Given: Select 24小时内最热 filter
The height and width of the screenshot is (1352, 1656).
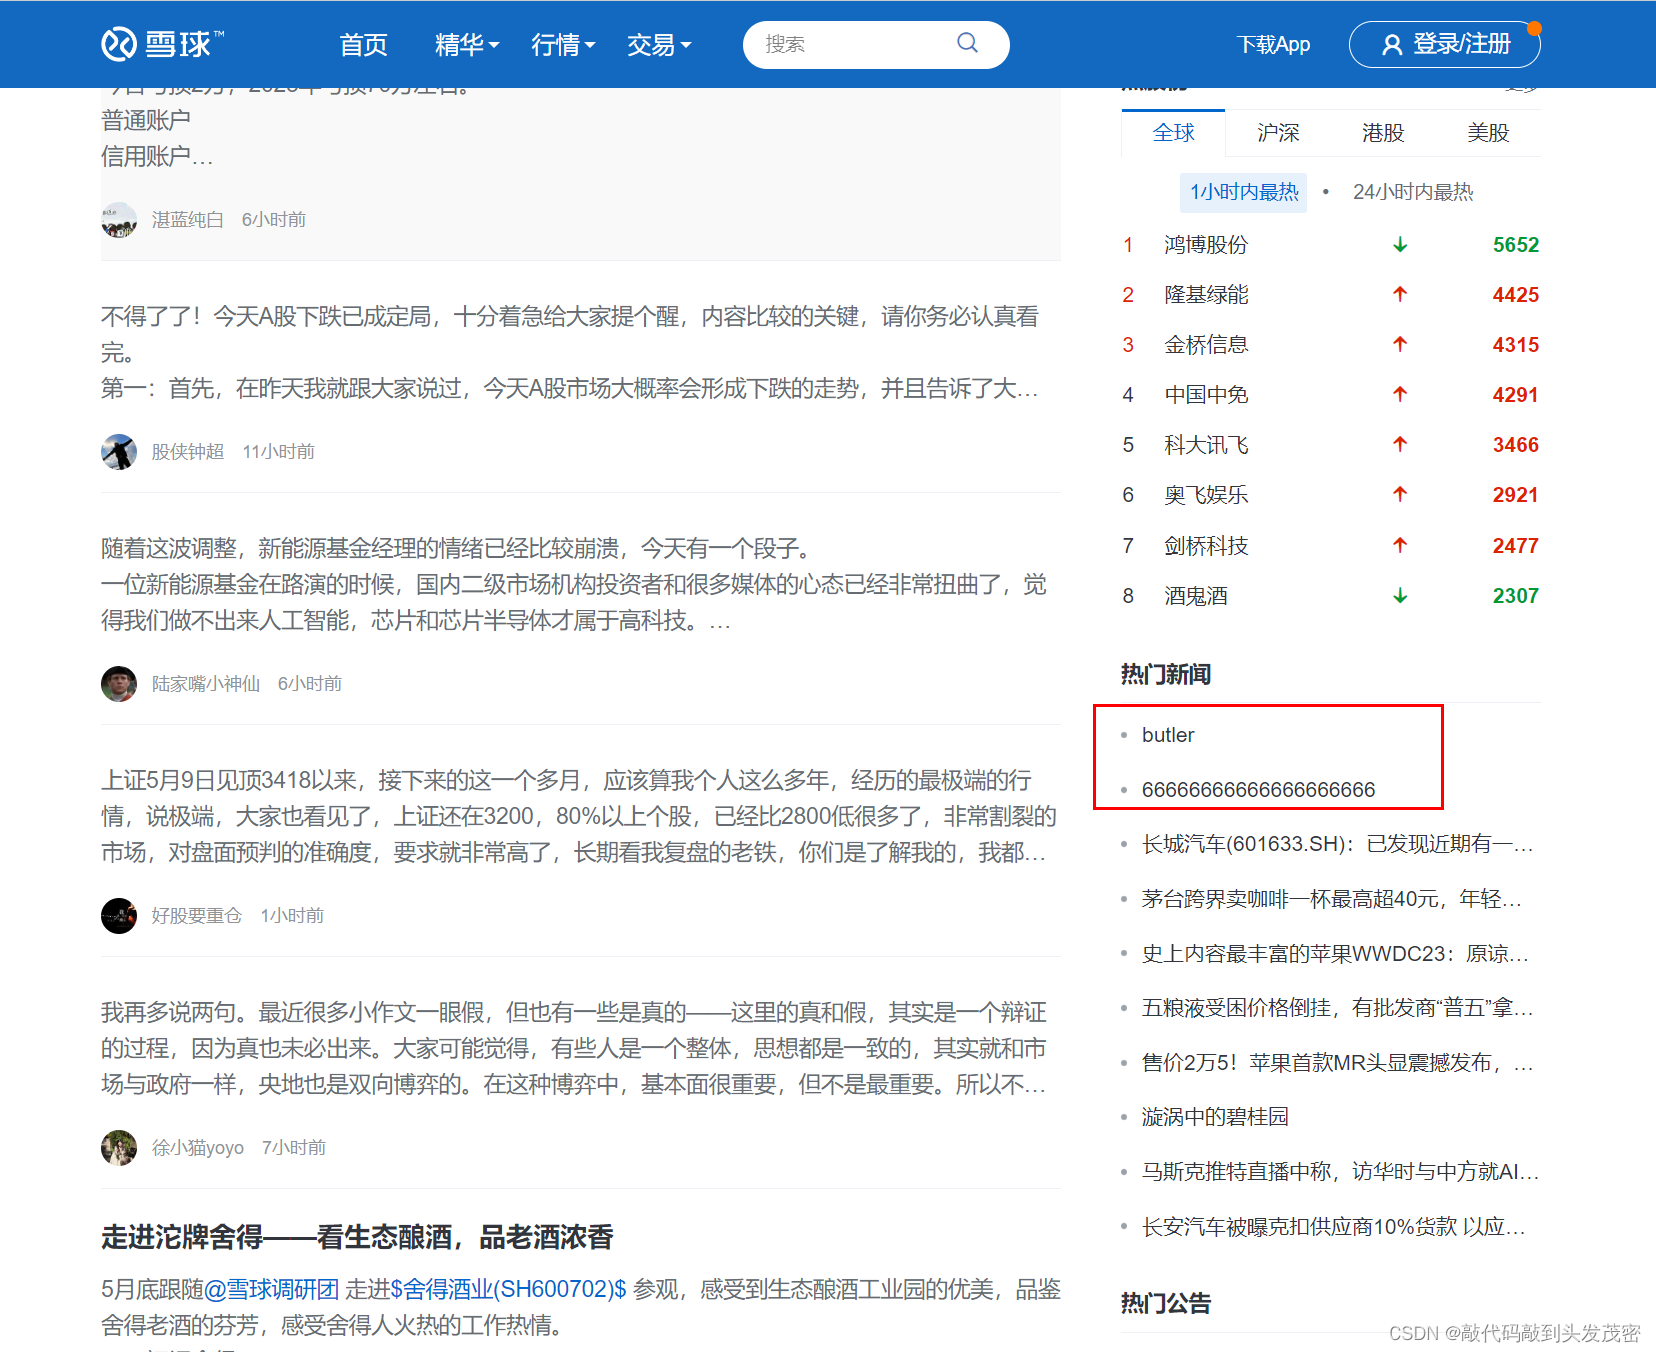Looking at the screenshot, I should point(1413,192).
